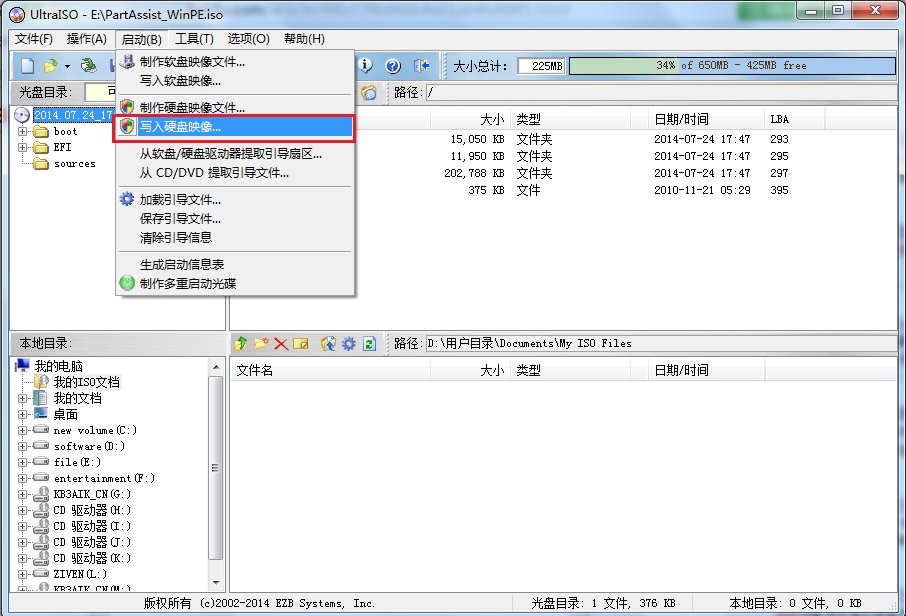The image size is (906, 616).
Task: Click the blue gear settings icon
Action: click(x=348, y=343)
